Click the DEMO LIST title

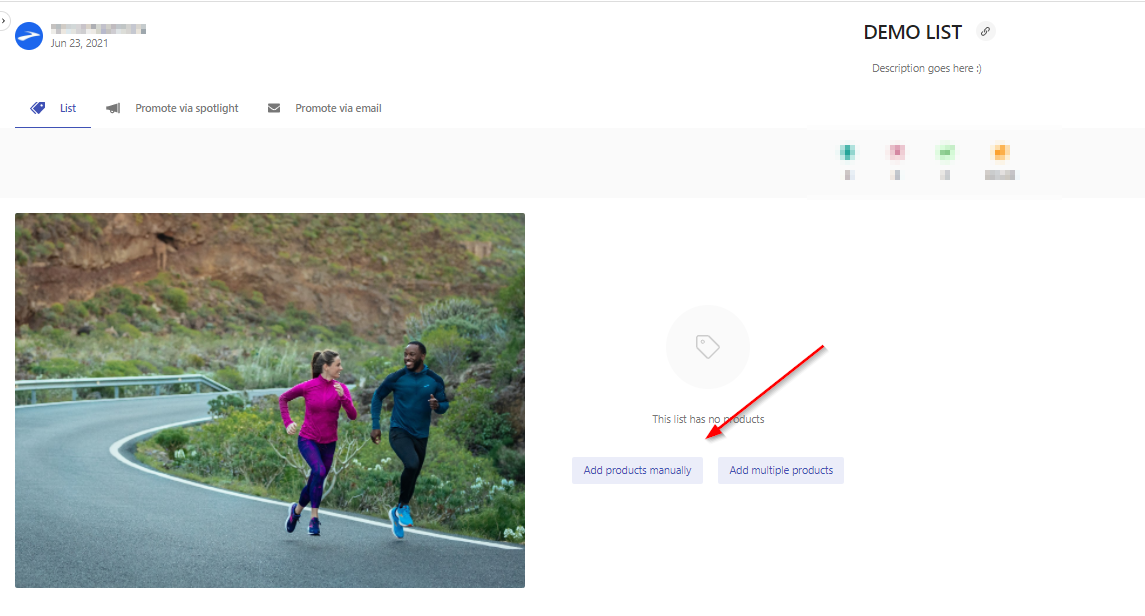913,32
